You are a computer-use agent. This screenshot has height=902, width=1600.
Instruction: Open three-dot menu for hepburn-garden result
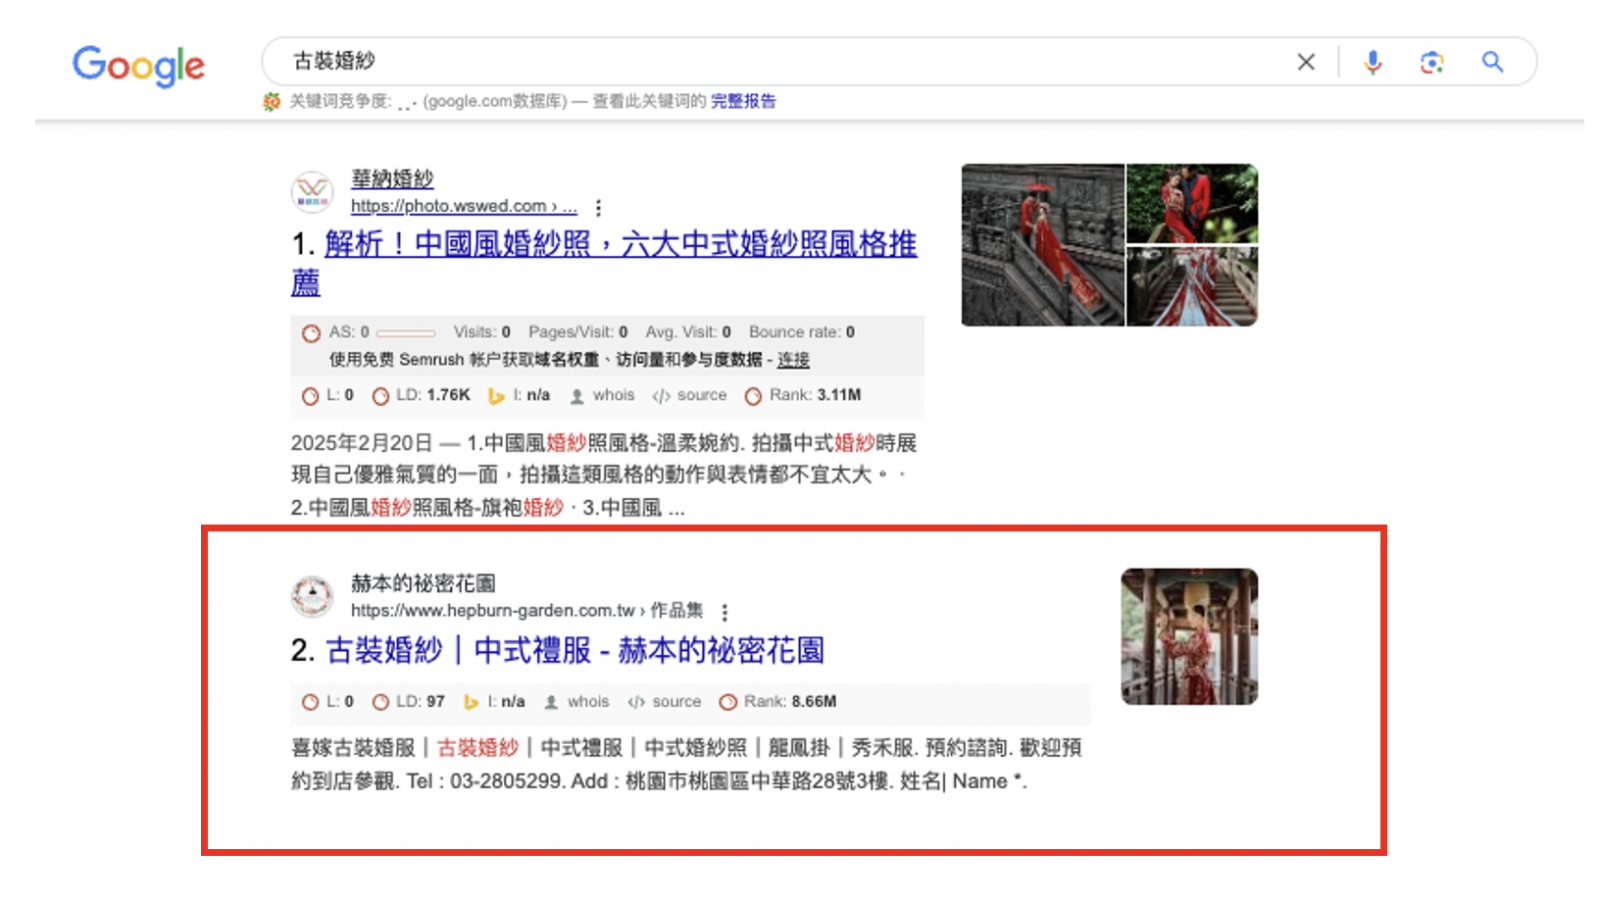point(725,612)
